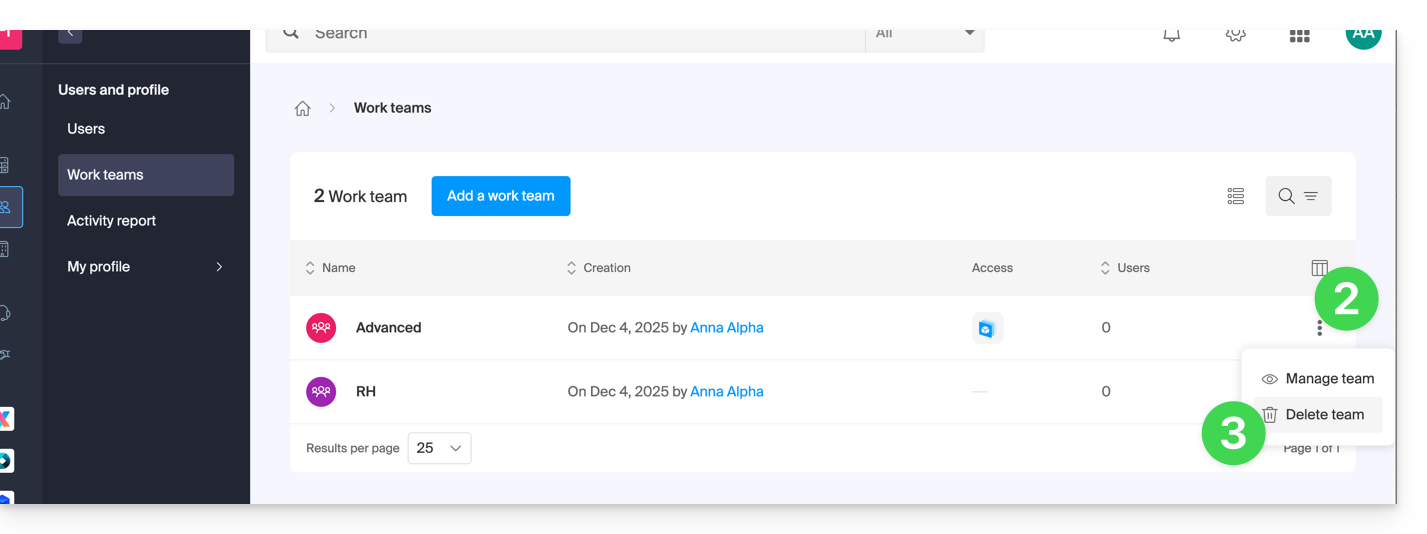Click the home breadcrumb icon

click(x=302, y=108)
